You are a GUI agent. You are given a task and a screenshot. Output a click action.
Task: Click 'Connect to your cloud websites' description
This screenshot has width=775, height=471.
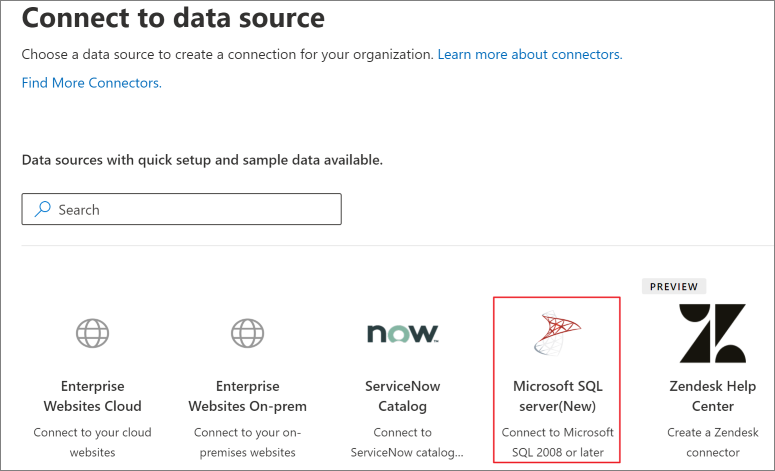point(92,442)
